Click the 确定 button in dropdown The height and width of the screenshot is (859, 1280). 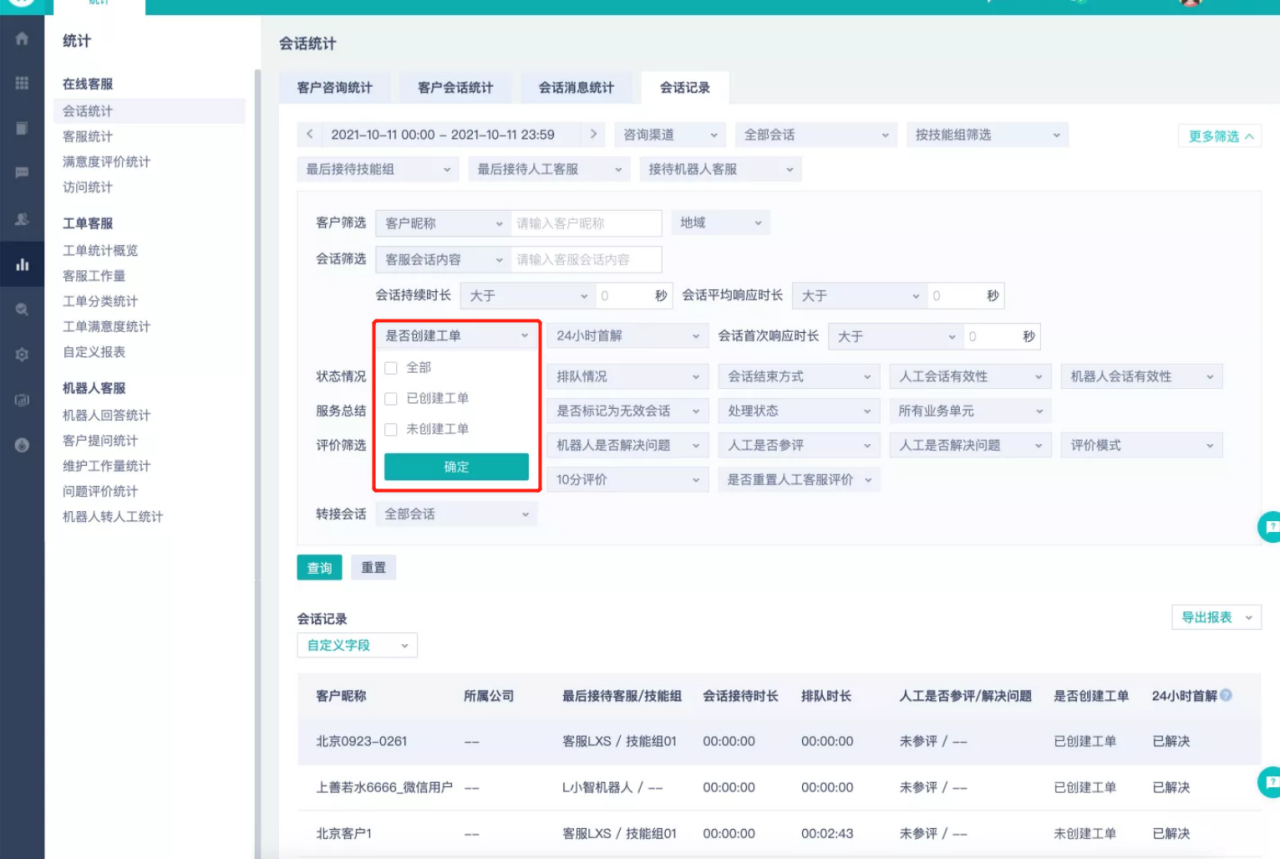456,467
